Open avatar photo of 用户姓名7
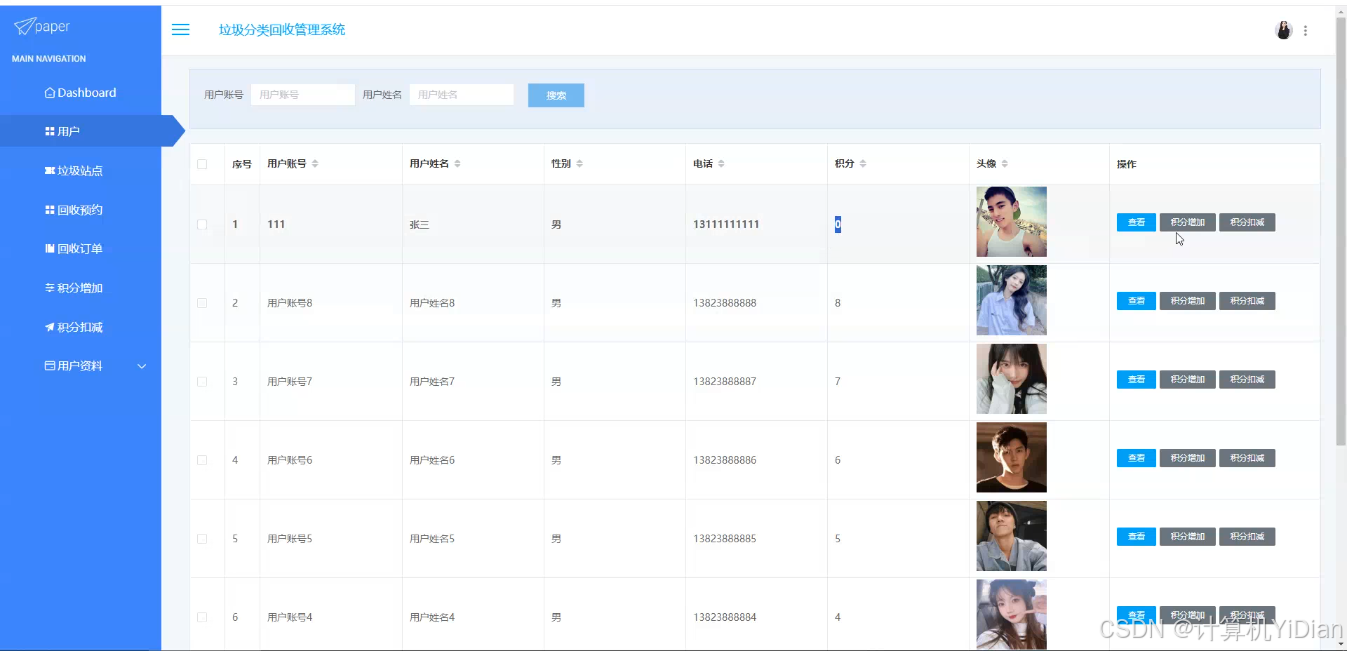Viewport: 1347px width, 651px height. 1011,379
